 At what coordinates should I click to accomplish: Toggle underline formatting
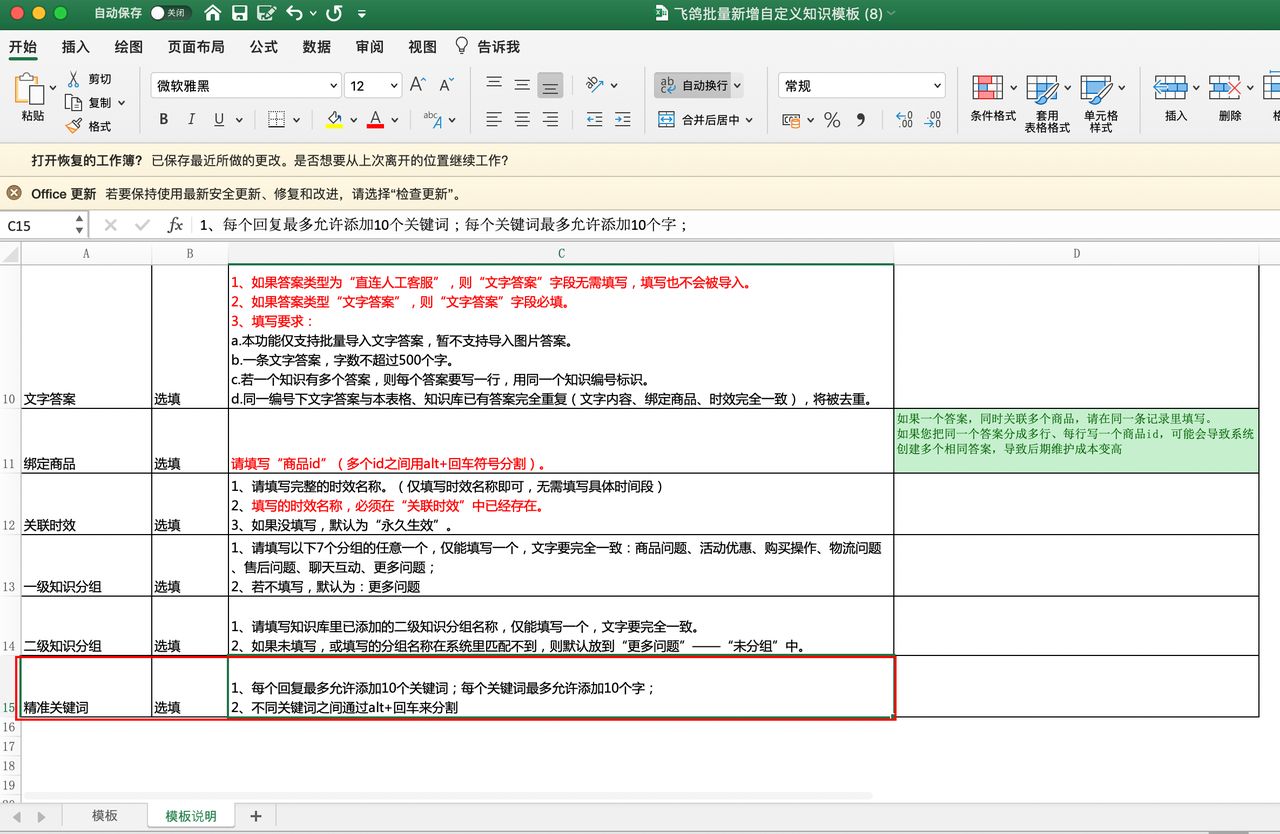(x=219, y=120)
